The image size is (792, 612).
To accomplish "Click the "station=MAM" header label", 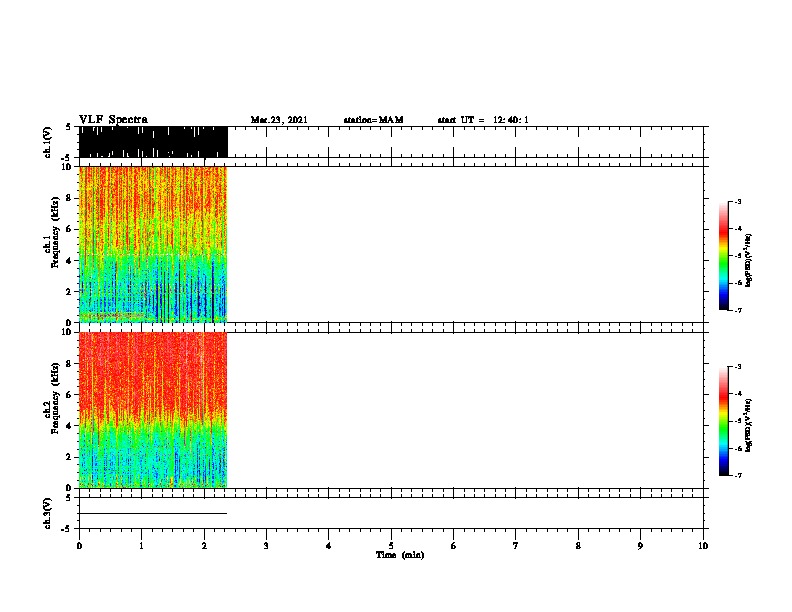I will coord(373,120).
